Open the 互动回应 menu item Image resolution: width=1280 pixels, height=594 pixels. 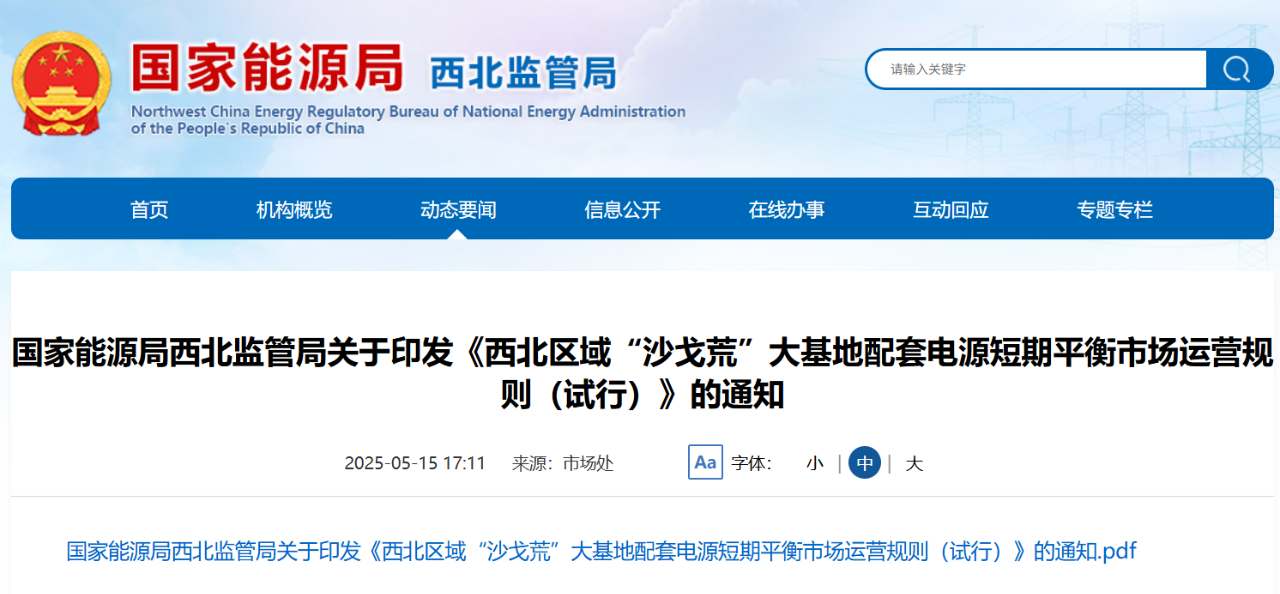click(950, 210)
